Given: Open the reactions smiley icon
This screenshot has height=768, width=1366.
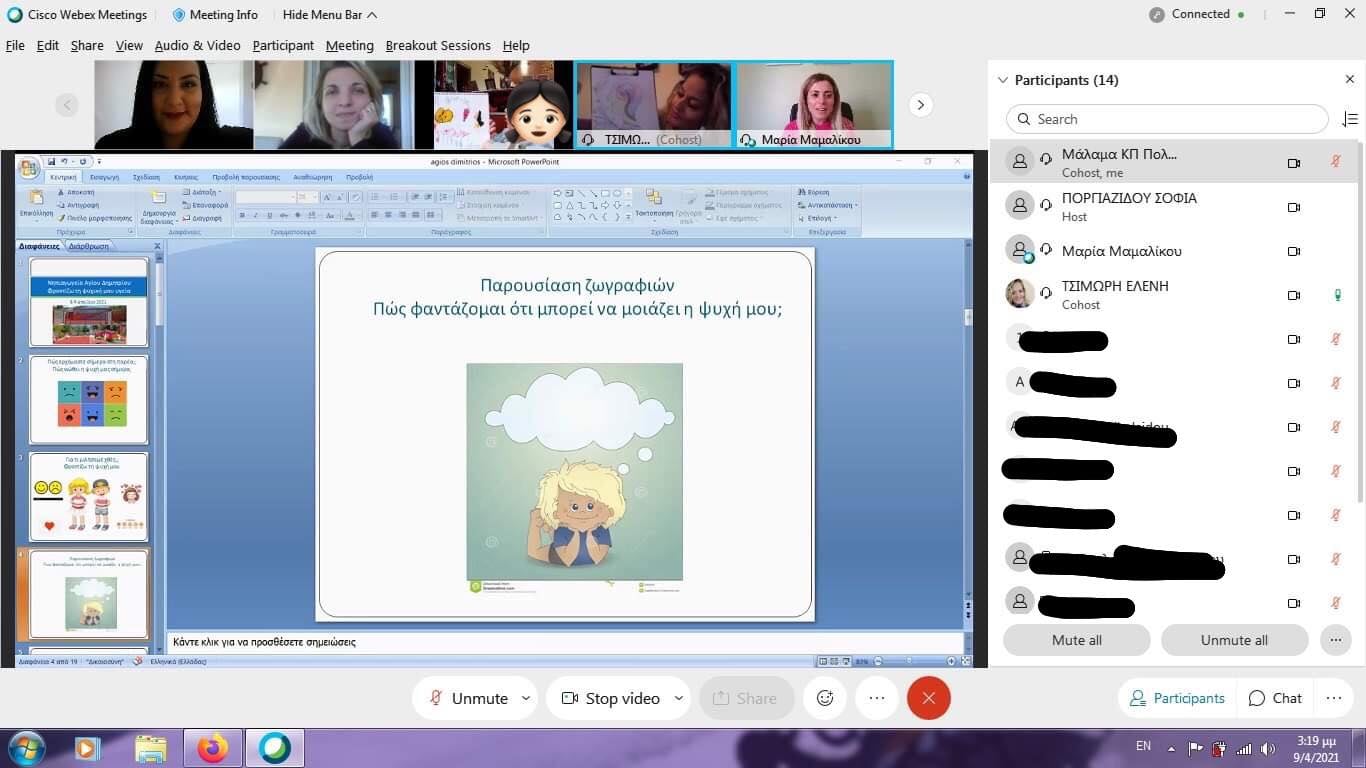Looking at the screenshot, I should tap(825, 698).
